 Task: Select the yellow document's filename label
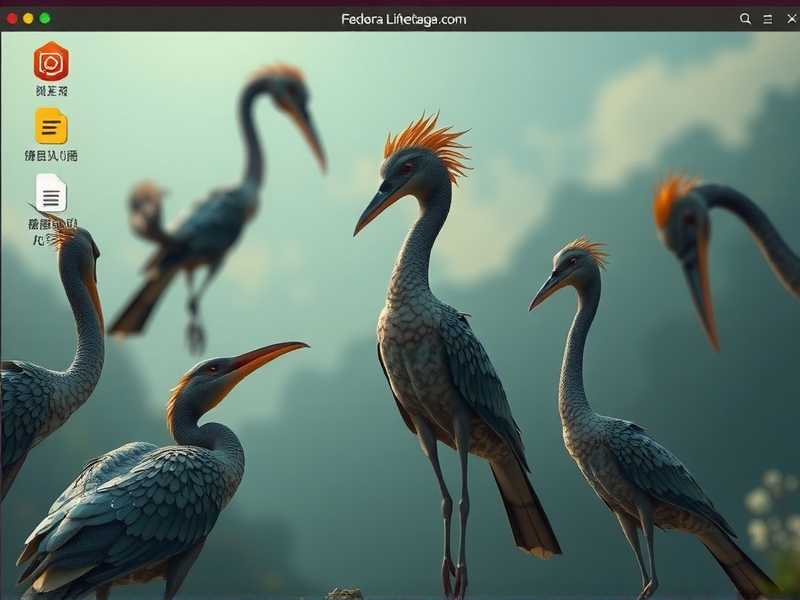(x=52, y=155)
